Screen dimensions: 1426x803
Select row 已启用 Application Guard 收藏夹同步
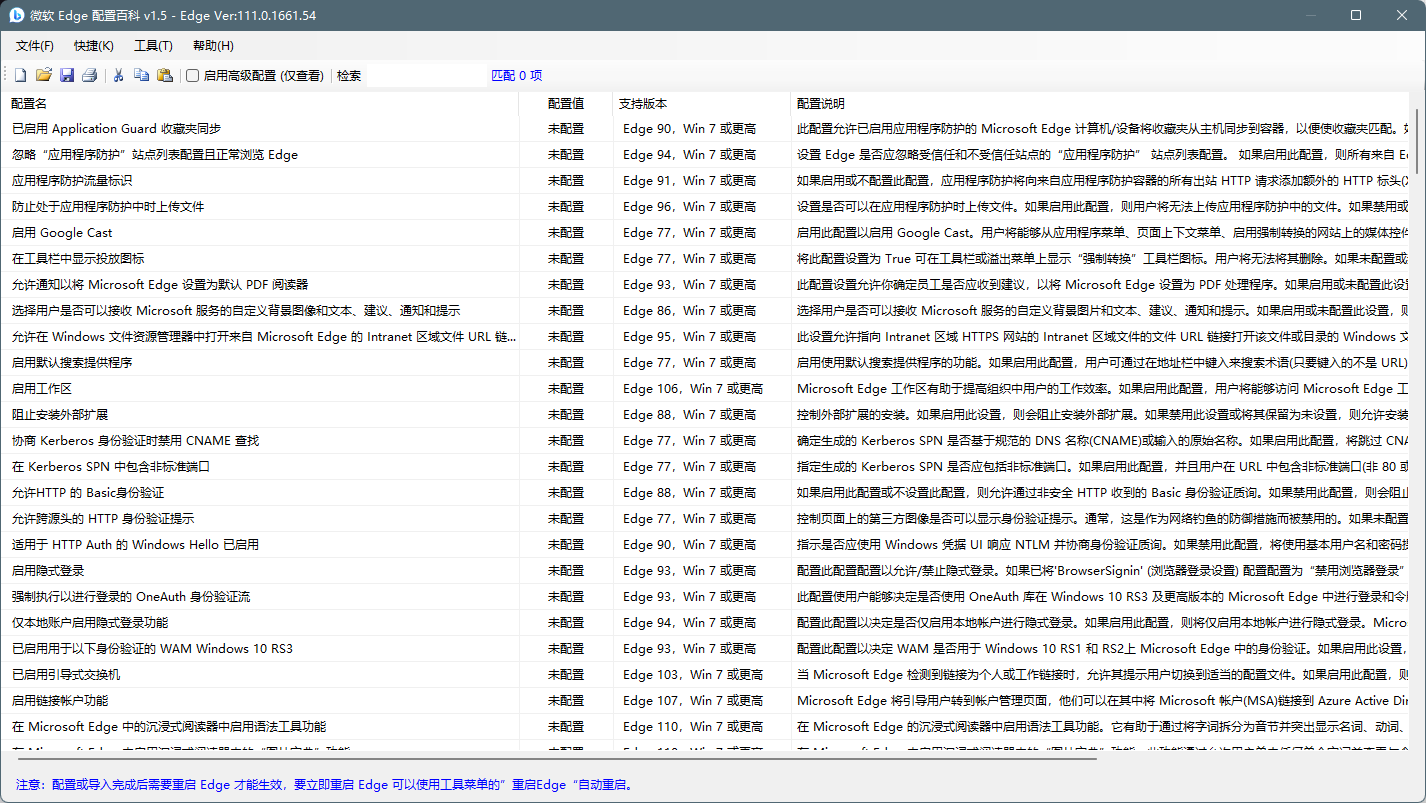(x=707, y=128)
